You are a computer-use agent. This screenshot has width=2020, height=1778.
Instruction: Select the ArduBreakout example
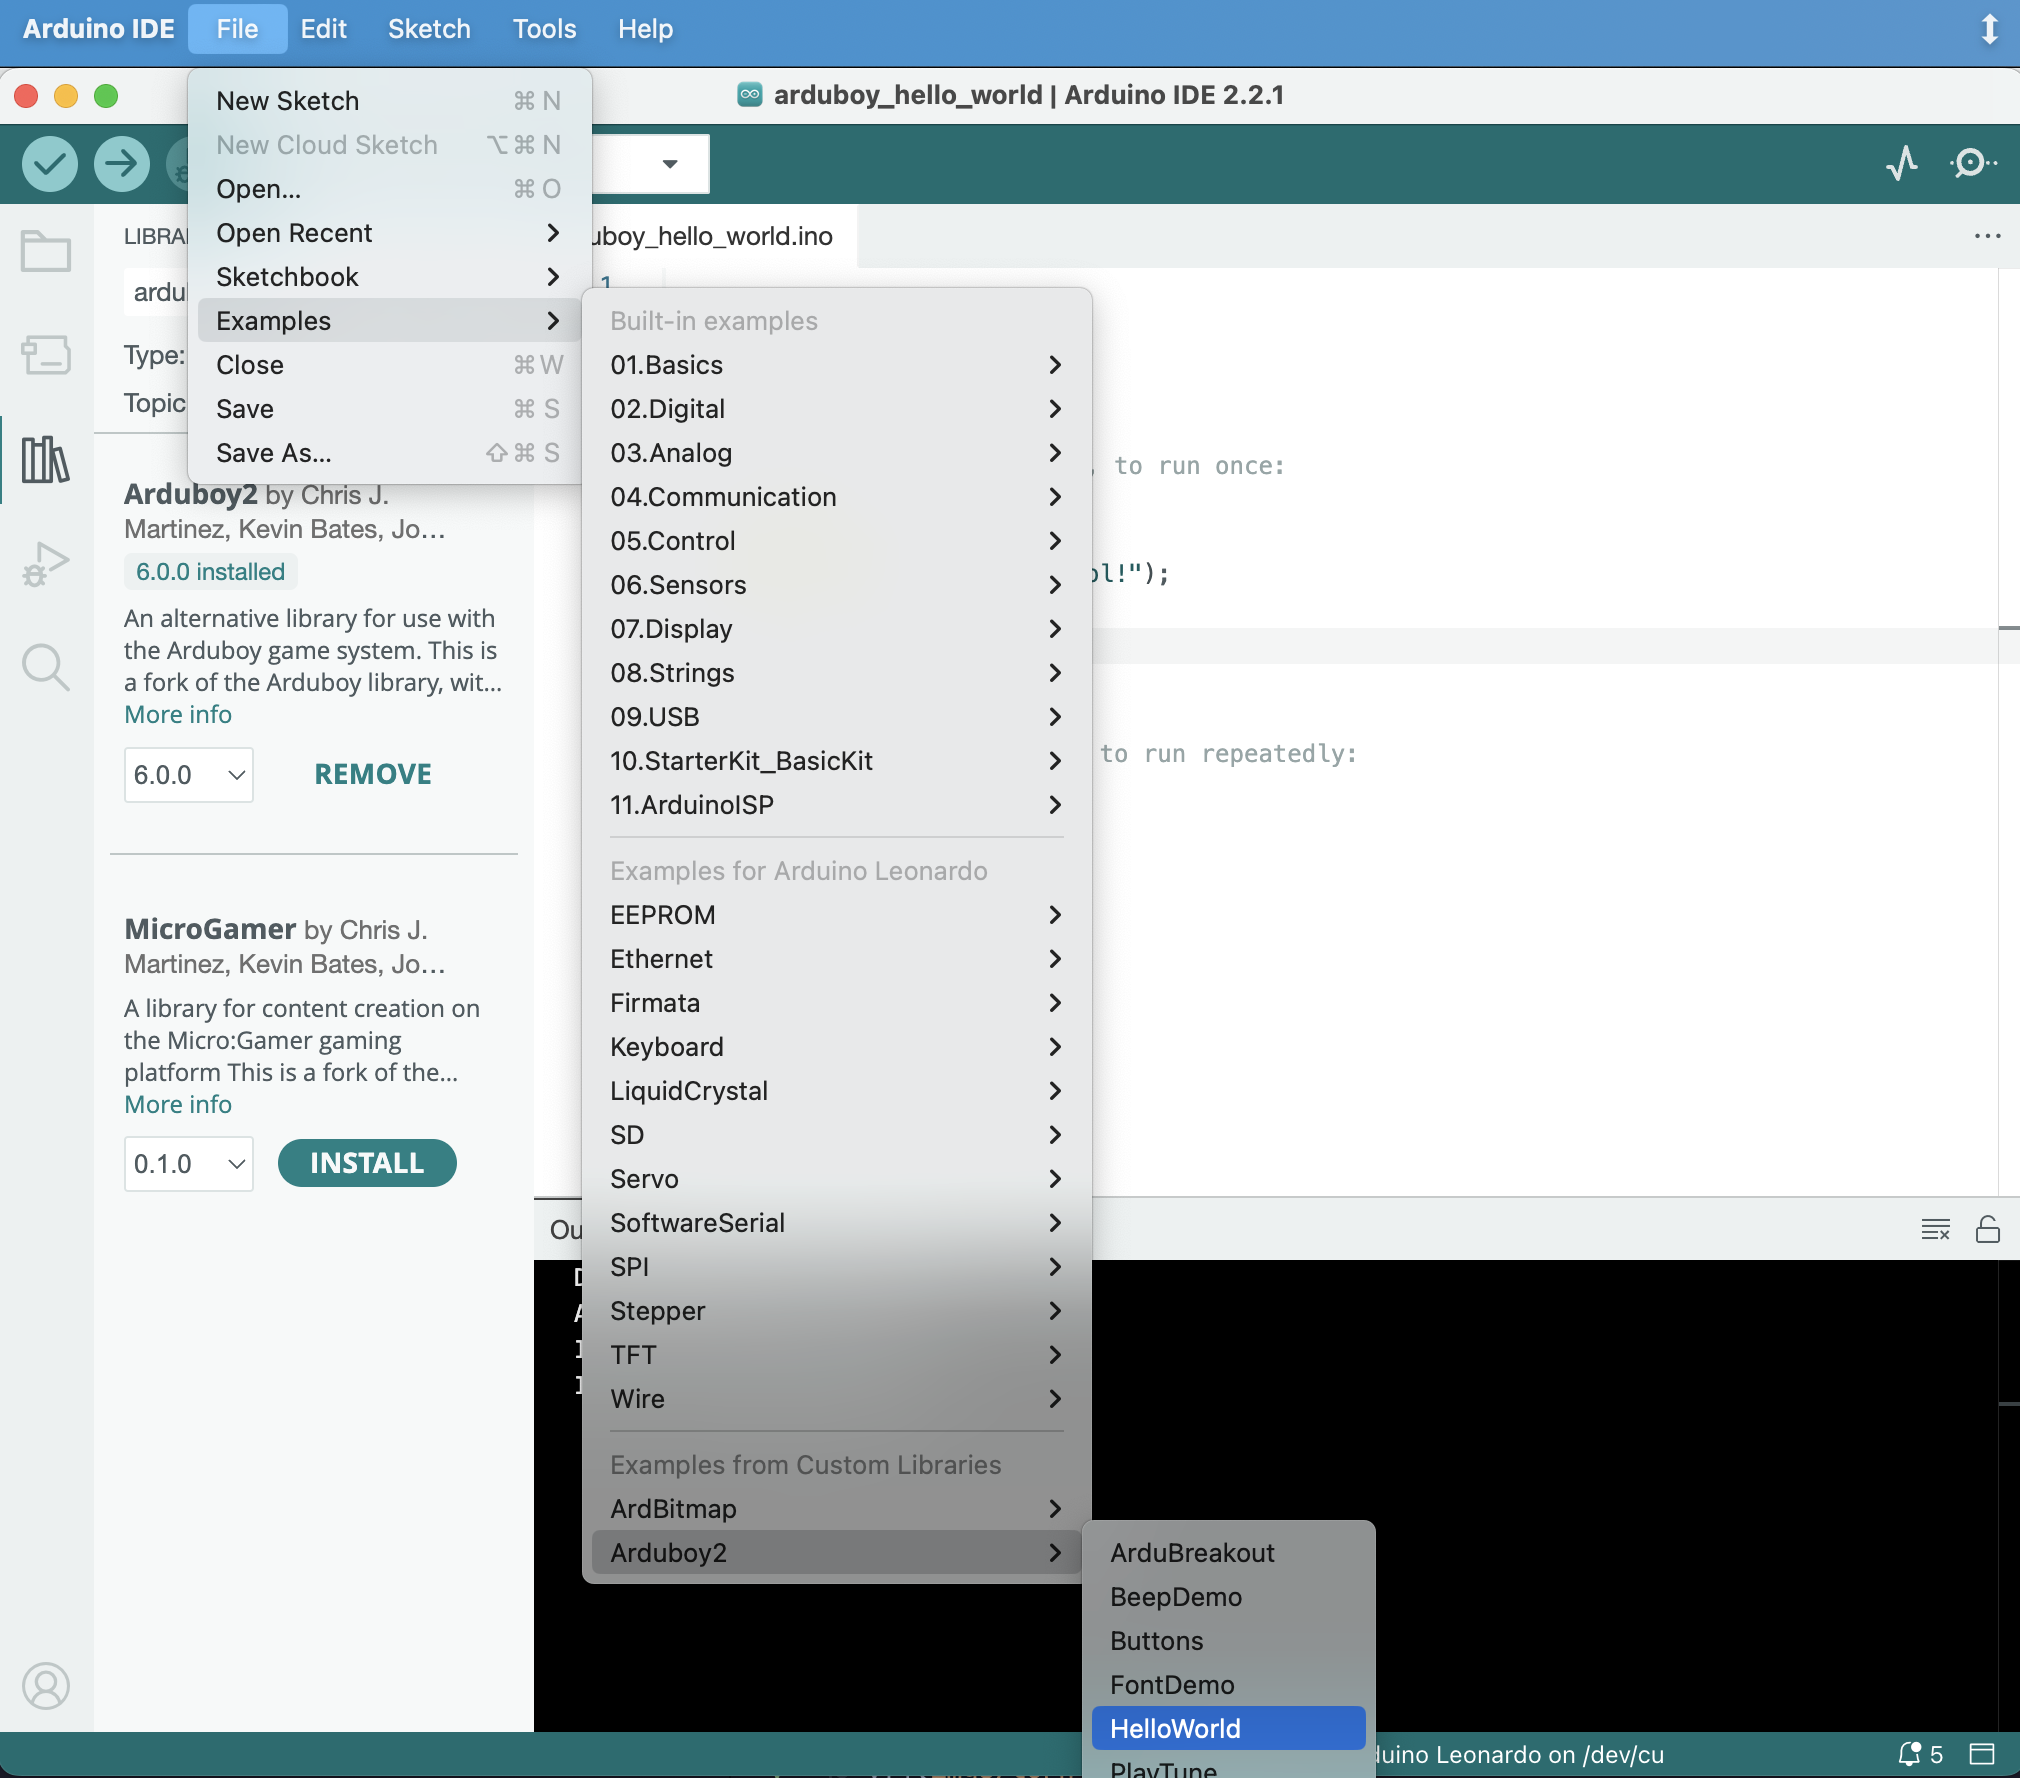tap(1228, 1553)
